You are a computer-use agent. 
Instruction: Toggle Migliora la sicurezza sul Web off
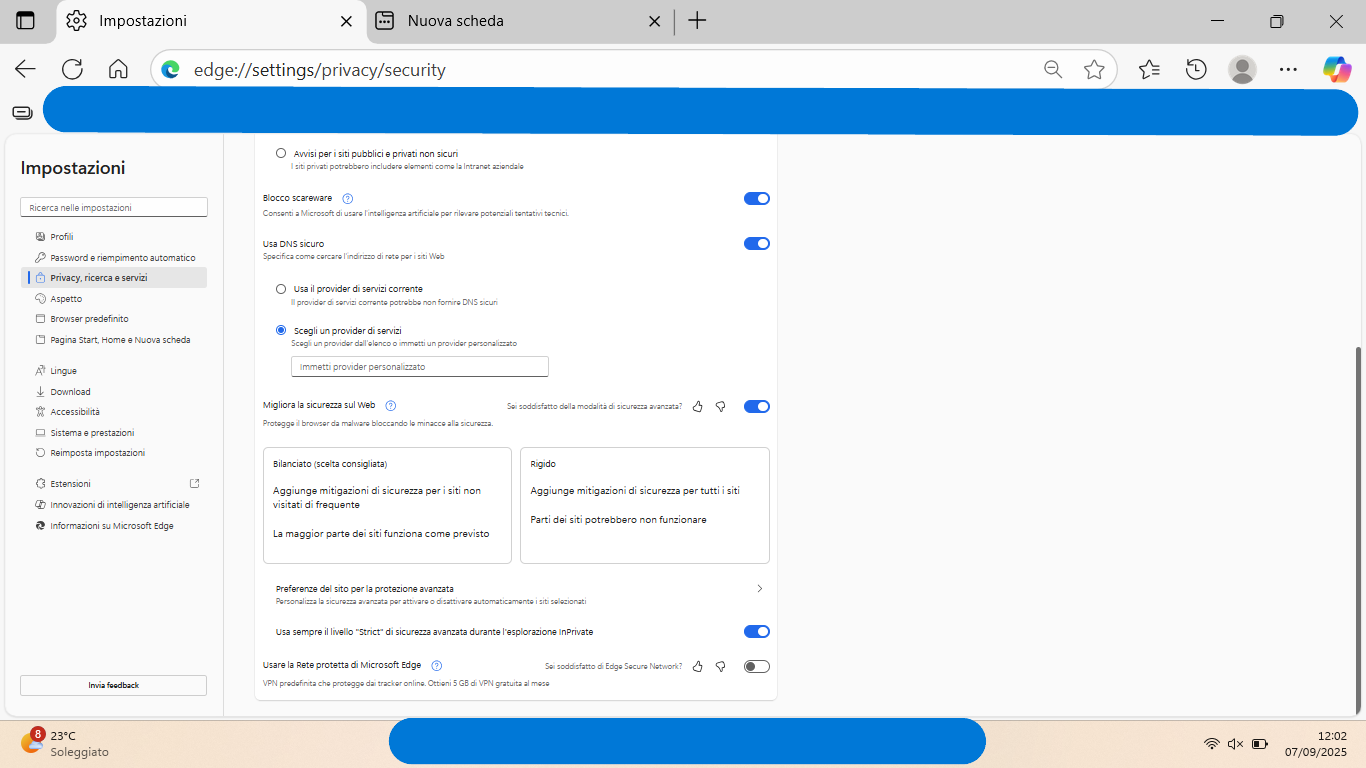(x=757, y=406)
